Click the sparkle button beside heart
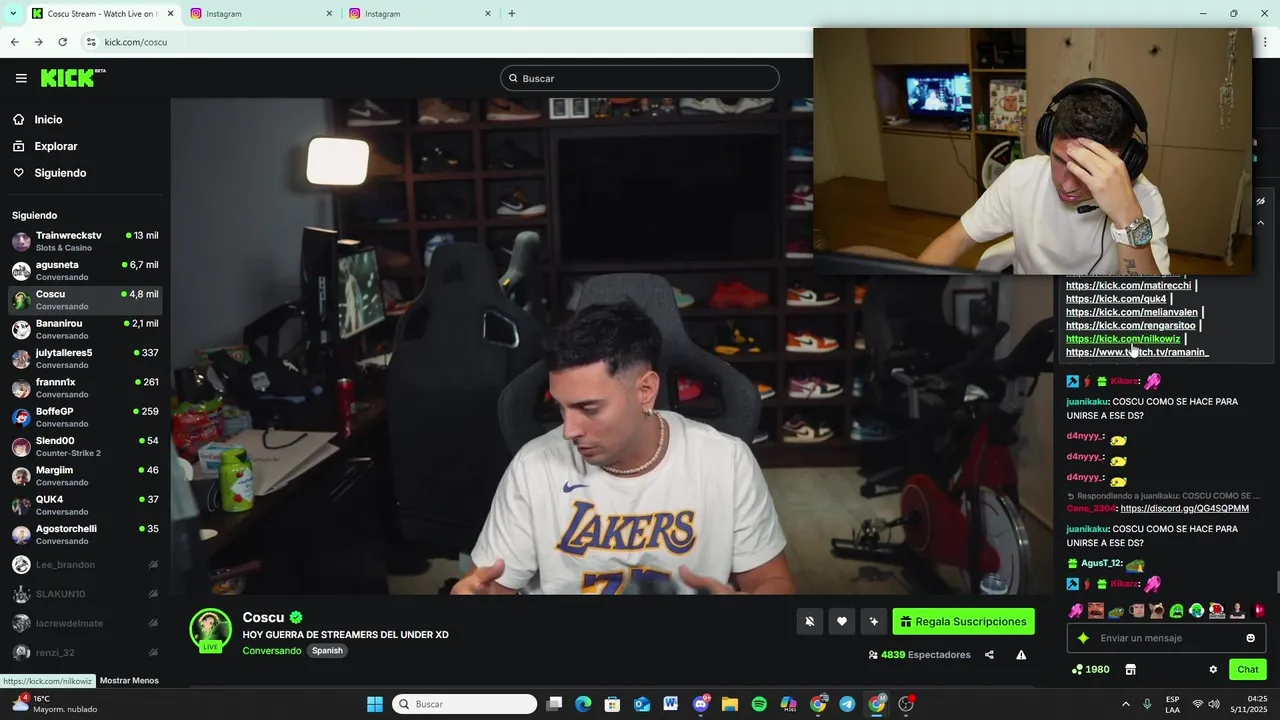Viewport: 1280px width, 720px height. [x=874, y=622]
